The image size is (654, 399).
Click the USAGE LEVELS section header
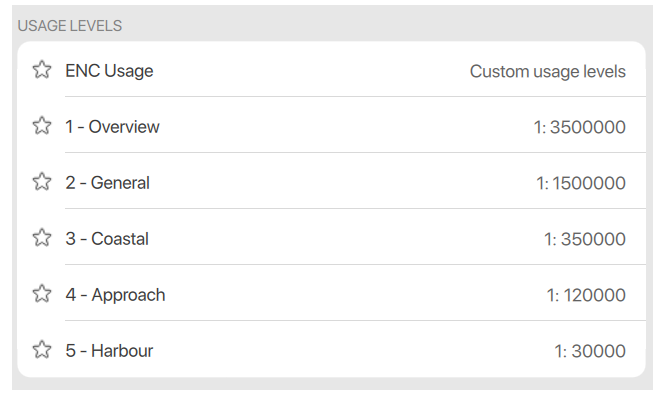tap(70, 26)
